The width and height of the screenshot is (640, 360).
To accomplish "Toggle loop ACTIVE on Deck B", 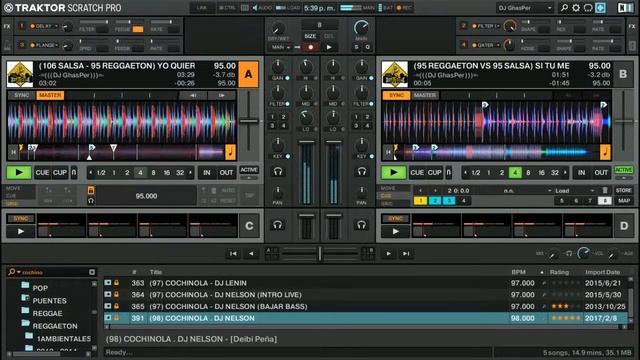I will click(624, 170).
